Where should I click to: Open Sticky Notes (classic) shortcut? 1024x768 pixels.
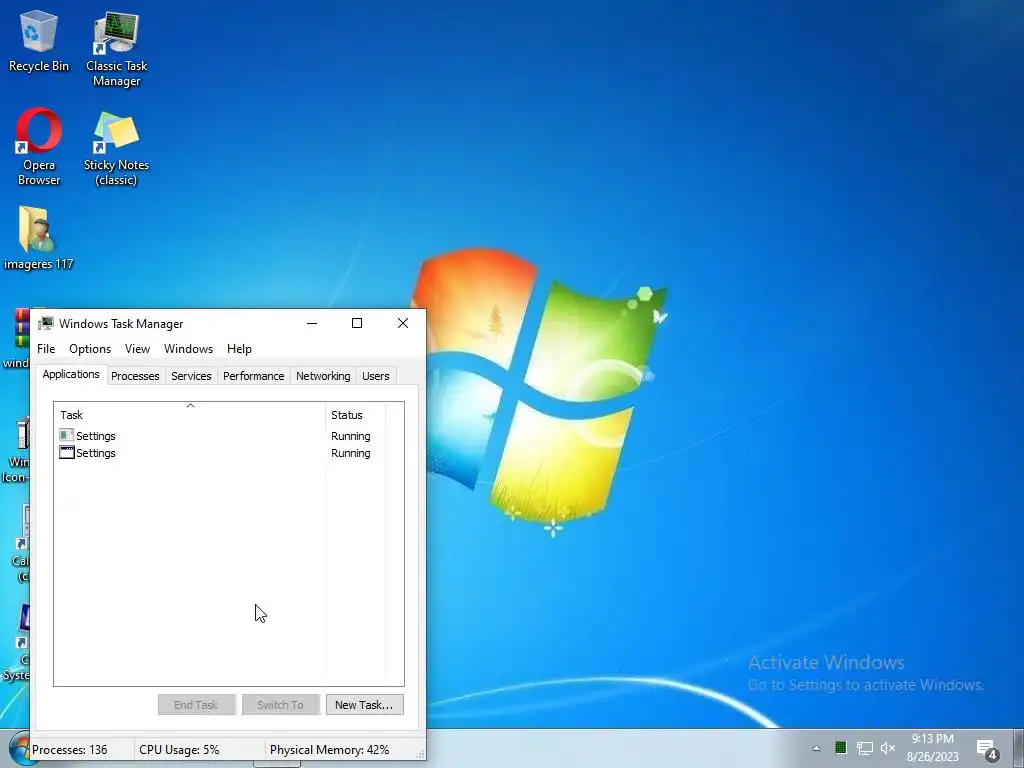(x=116, y=148)
